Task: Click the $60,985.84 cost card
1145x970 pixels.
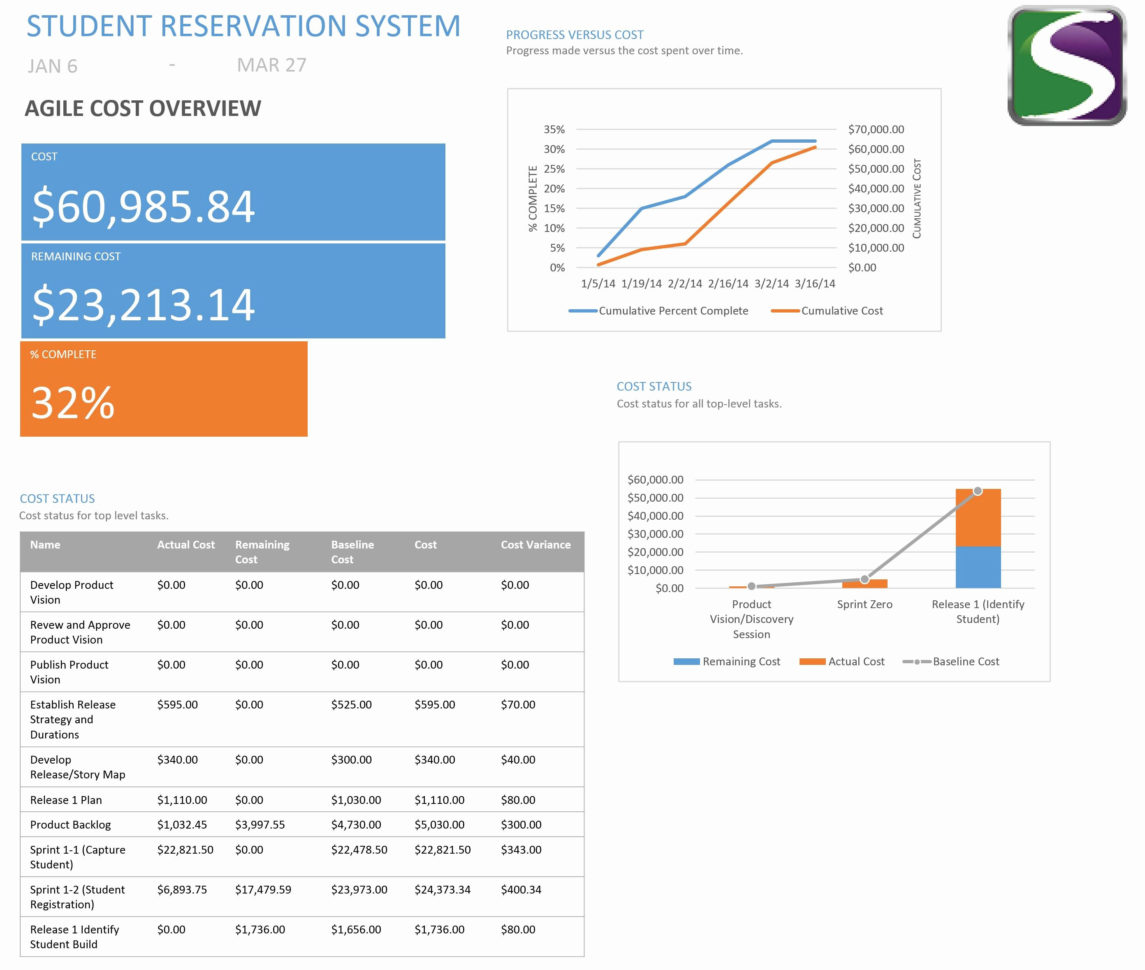Action: [x=233, y=192]
